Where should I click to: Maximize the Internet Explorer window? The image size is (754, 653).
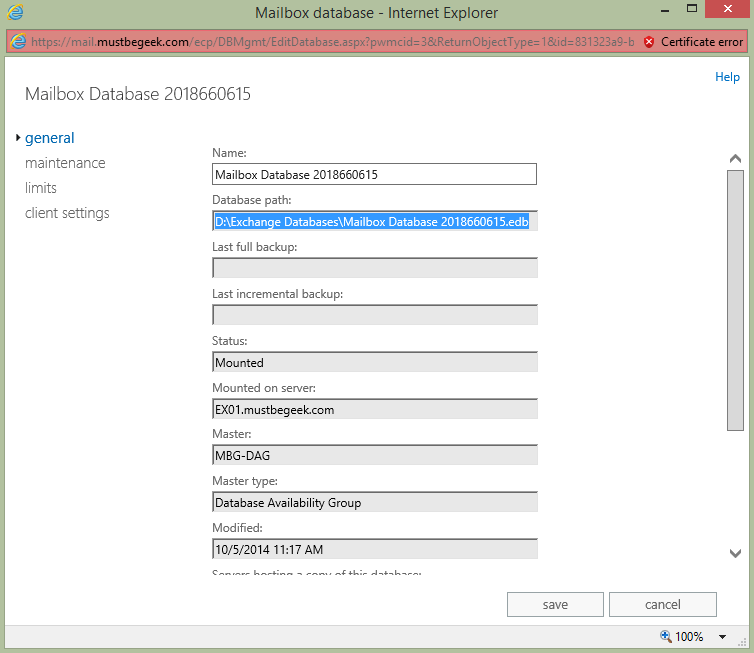point(692,9)
